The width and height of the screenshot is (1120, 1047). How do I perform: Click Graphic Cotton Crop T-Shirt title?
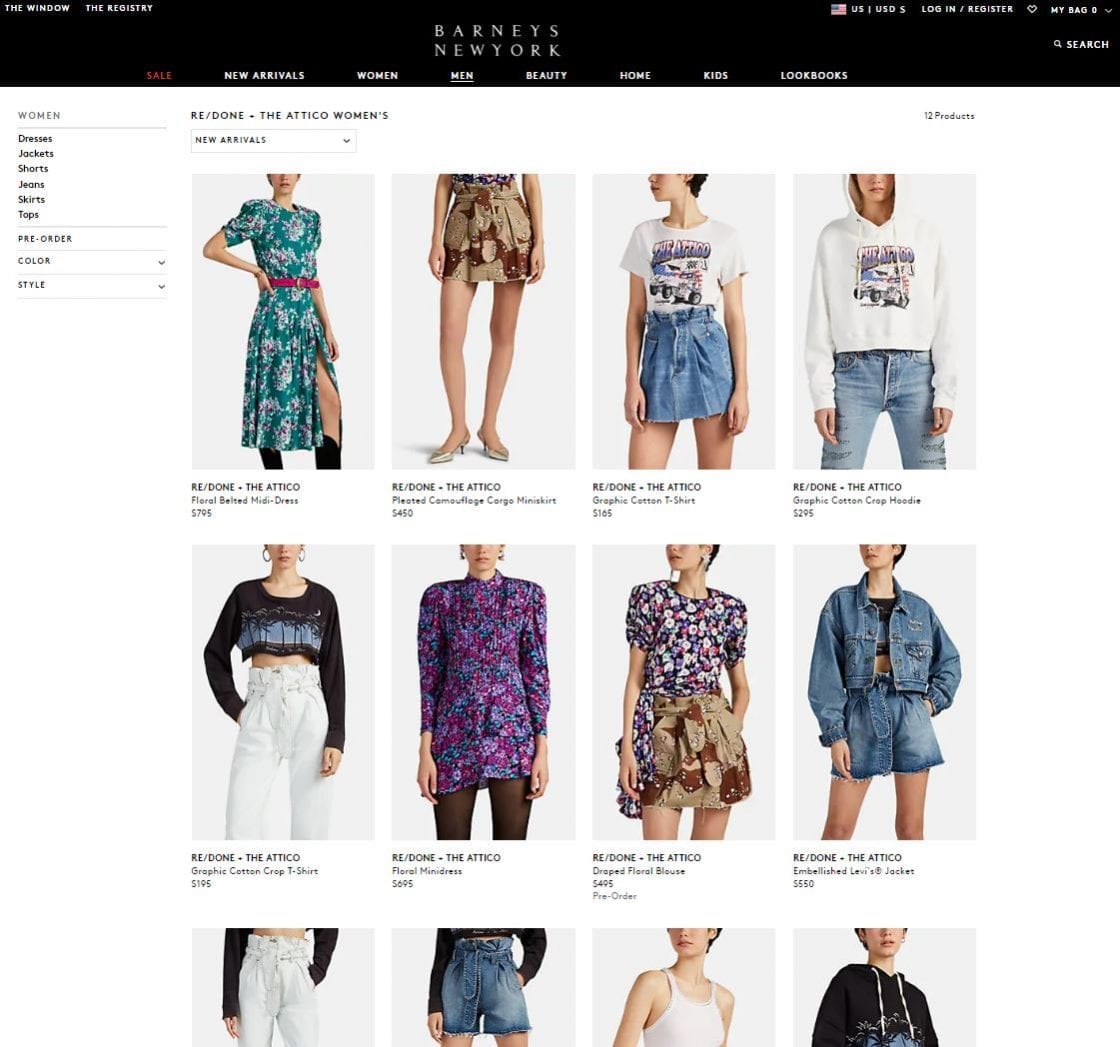pos(254,871)
